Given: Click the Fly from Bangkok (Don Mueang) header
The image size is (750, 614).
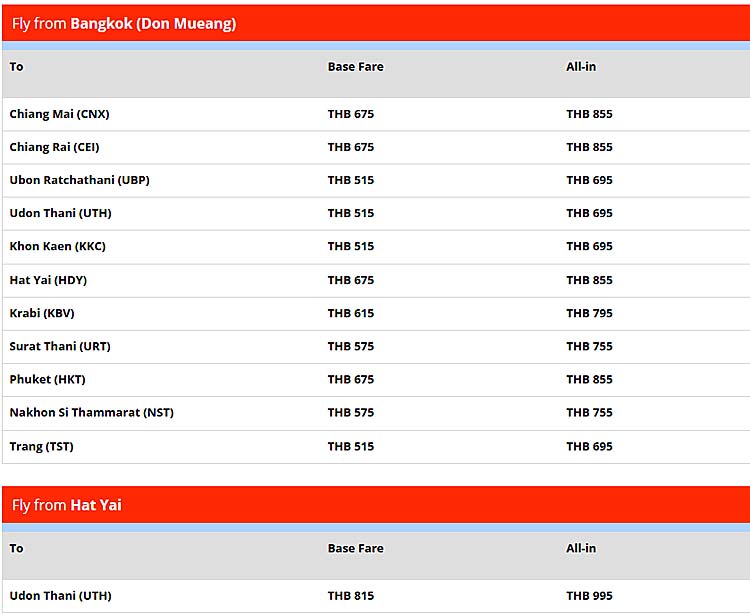Looking at the screenshot, I should pyautogui.click(x=124, y=23).
